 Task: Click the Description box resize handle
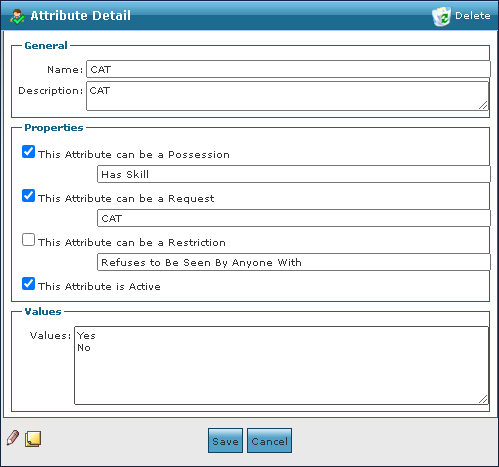483,105
